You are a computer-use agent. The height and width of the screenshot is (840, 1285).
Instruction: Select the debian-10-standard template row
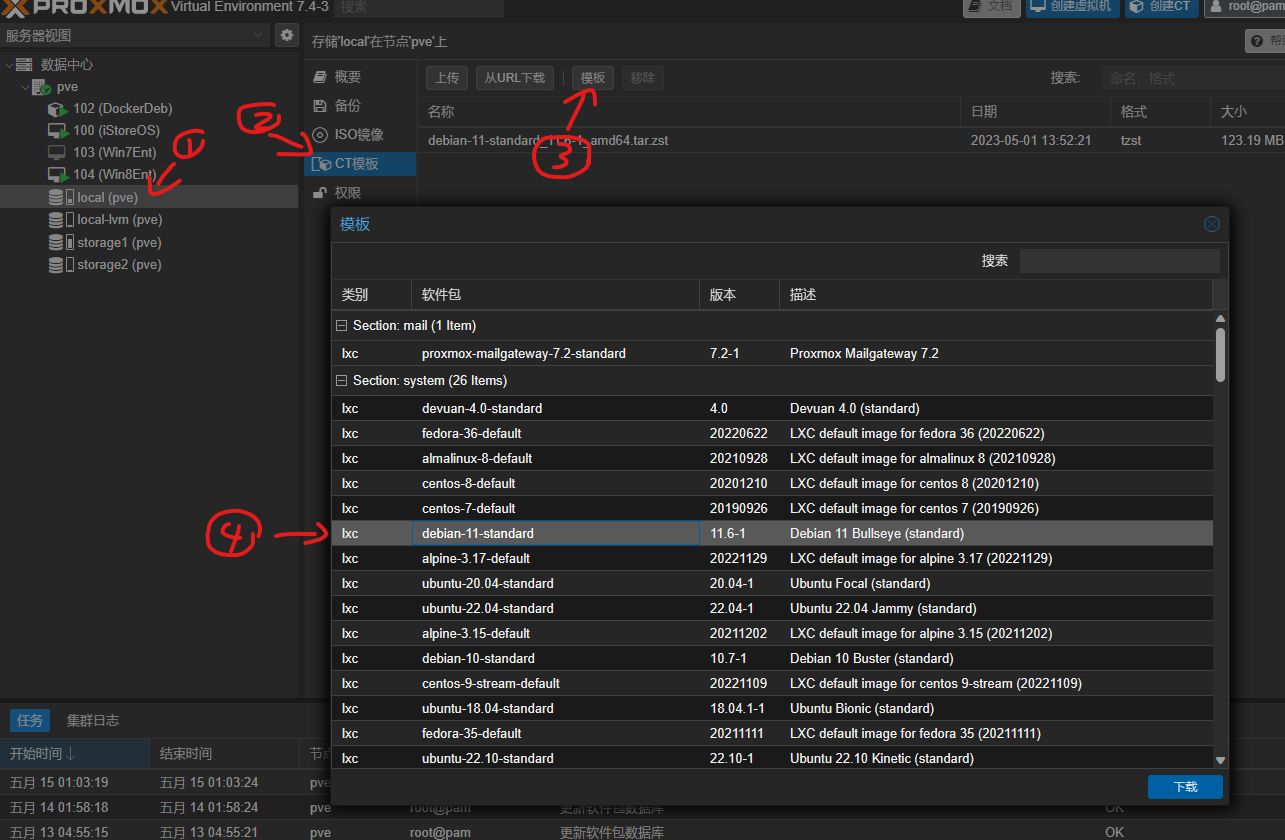772,658
